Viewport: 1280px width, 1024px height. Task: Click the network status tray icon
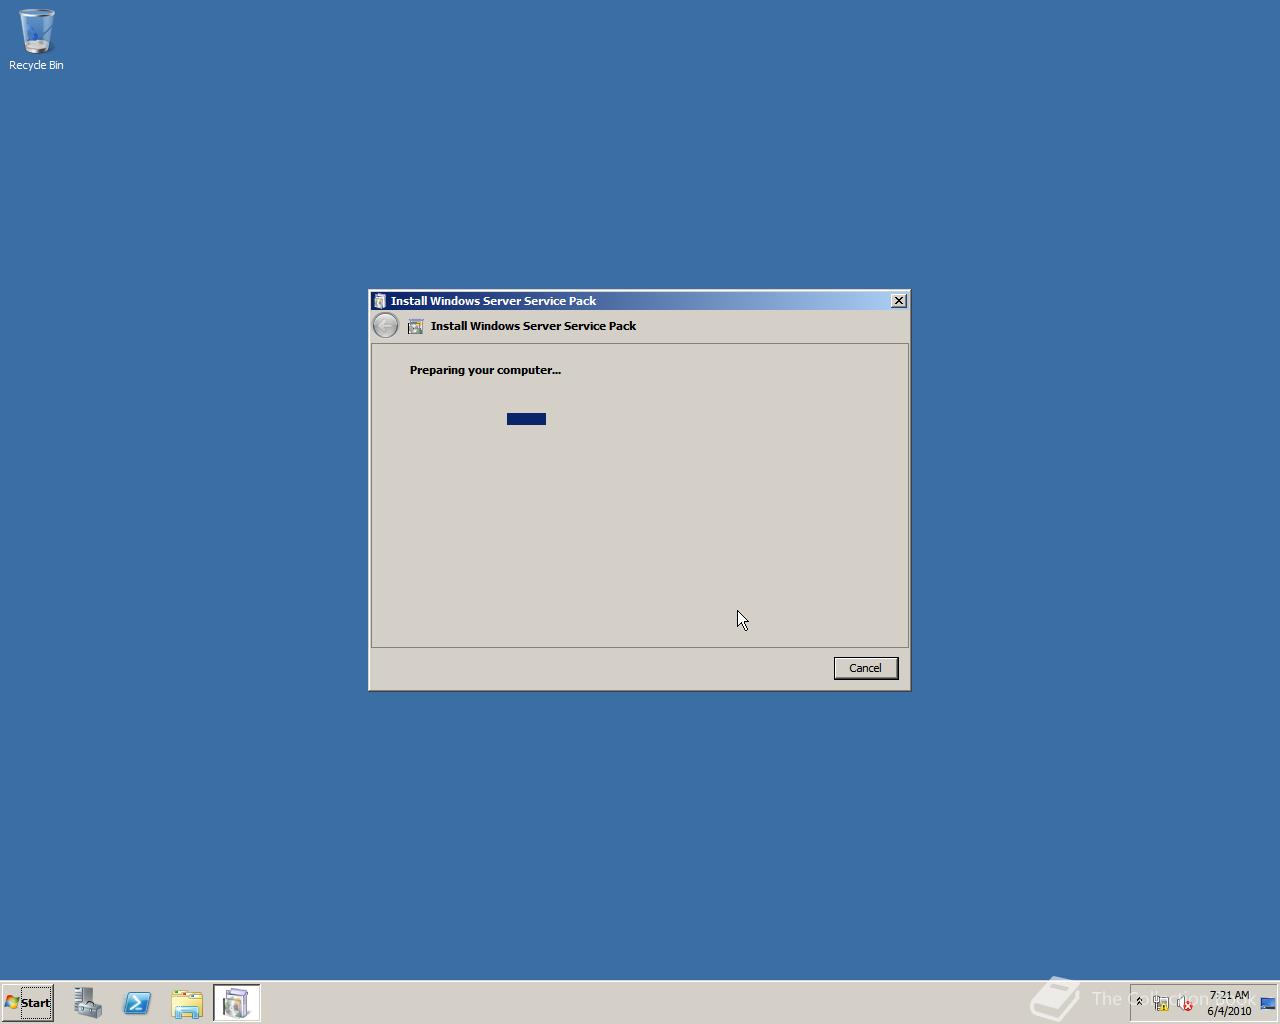[1161, 1003]
